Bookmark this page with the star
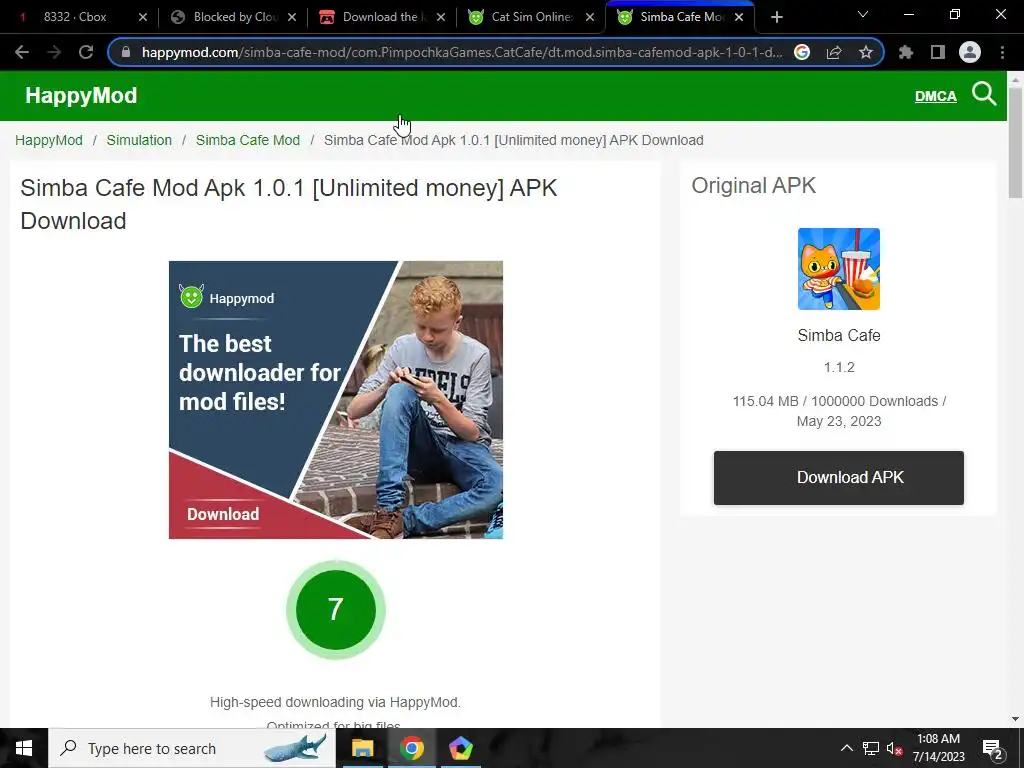The image size is (1024, 768). 865,52
